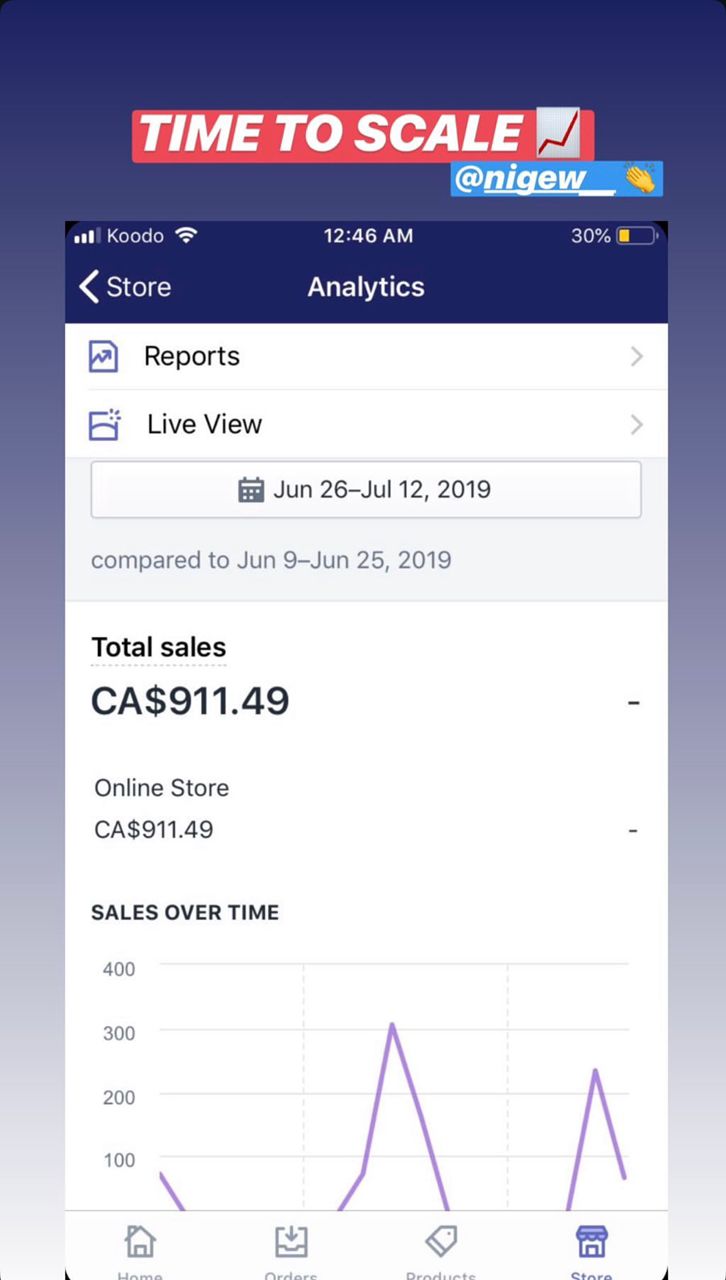Tap the CA$911.49 total sales amount

coord(190,701)
